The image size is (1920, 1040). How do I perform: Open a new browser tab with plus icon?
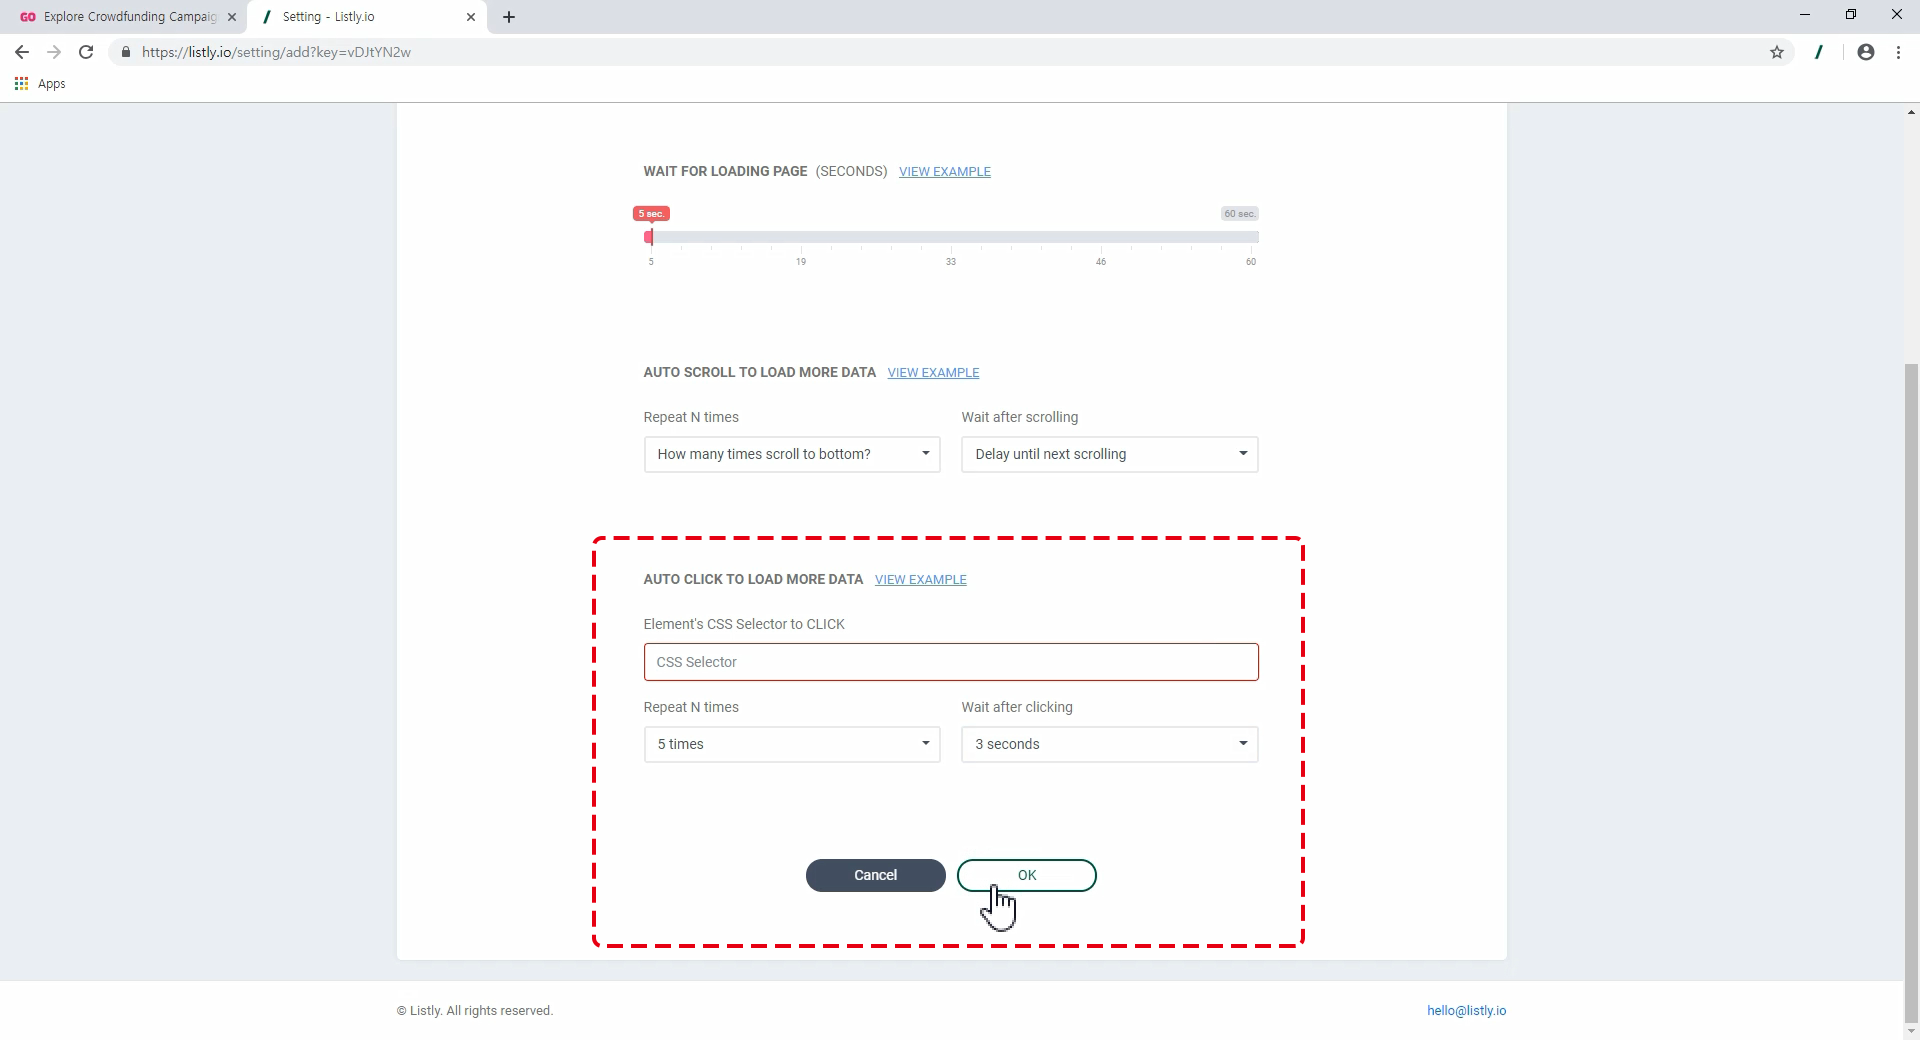tap(509, 17)
